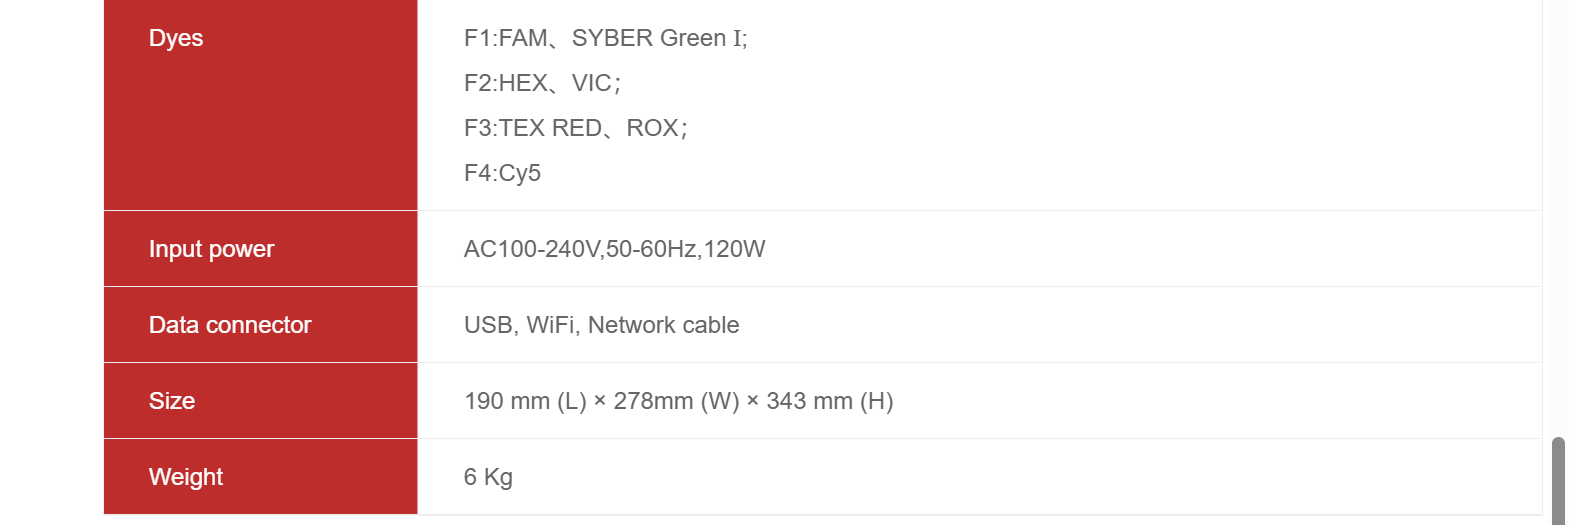
Task: Click the F4:Cy5 dye line
Action: 502,173
